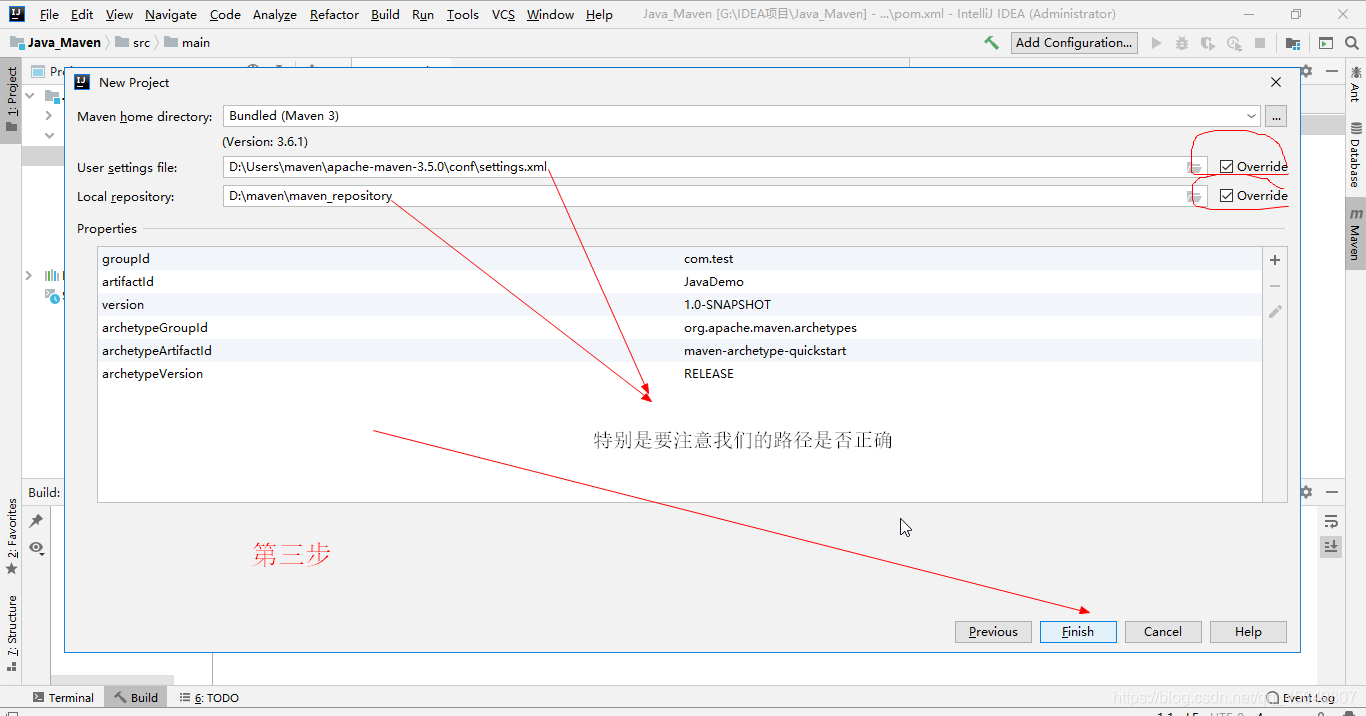Open the 6: TODO tab at bottom

click(209, 698)
